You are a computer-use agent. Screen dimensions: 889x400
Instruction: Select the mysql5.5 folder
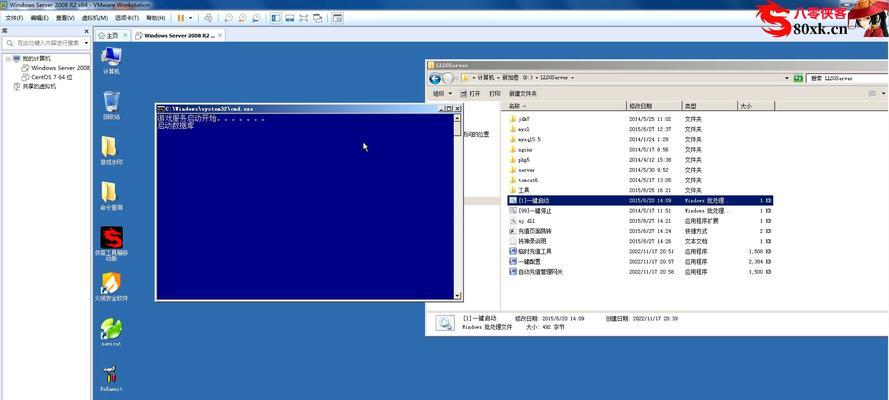point(525,139)
